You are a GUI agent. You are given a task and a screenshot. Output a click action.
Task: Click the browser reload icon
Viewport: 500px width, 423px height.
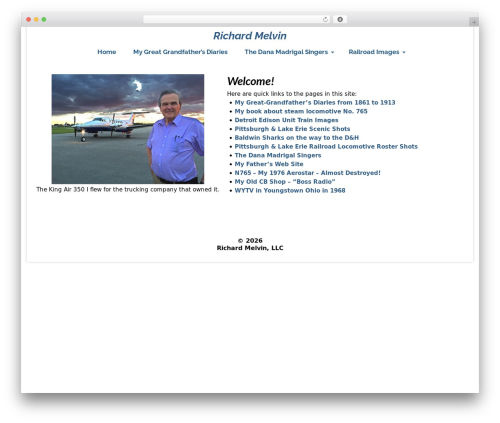[325, 20]
